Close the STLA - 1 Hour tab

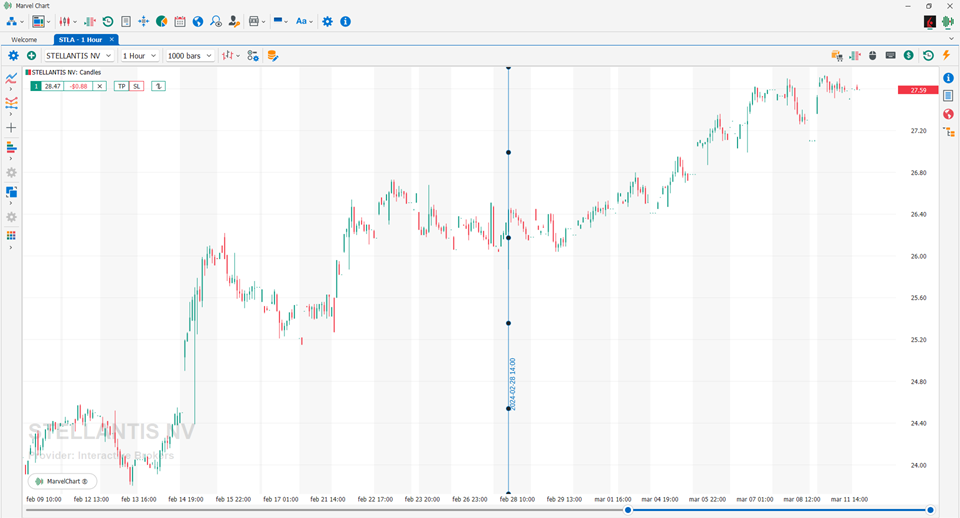coord(111,39)
